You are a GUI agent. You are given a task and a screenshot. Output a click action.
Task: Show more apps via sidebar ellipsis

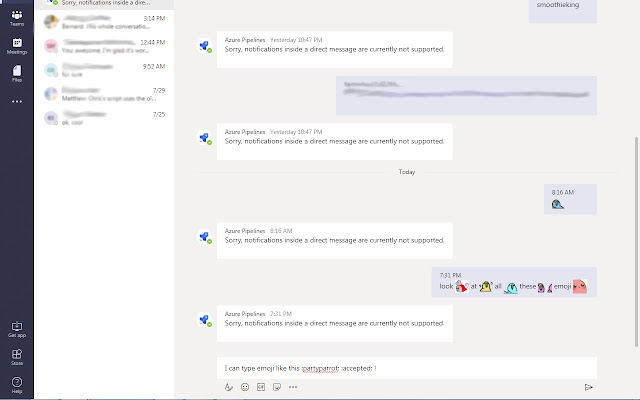[x=17, y=101]
